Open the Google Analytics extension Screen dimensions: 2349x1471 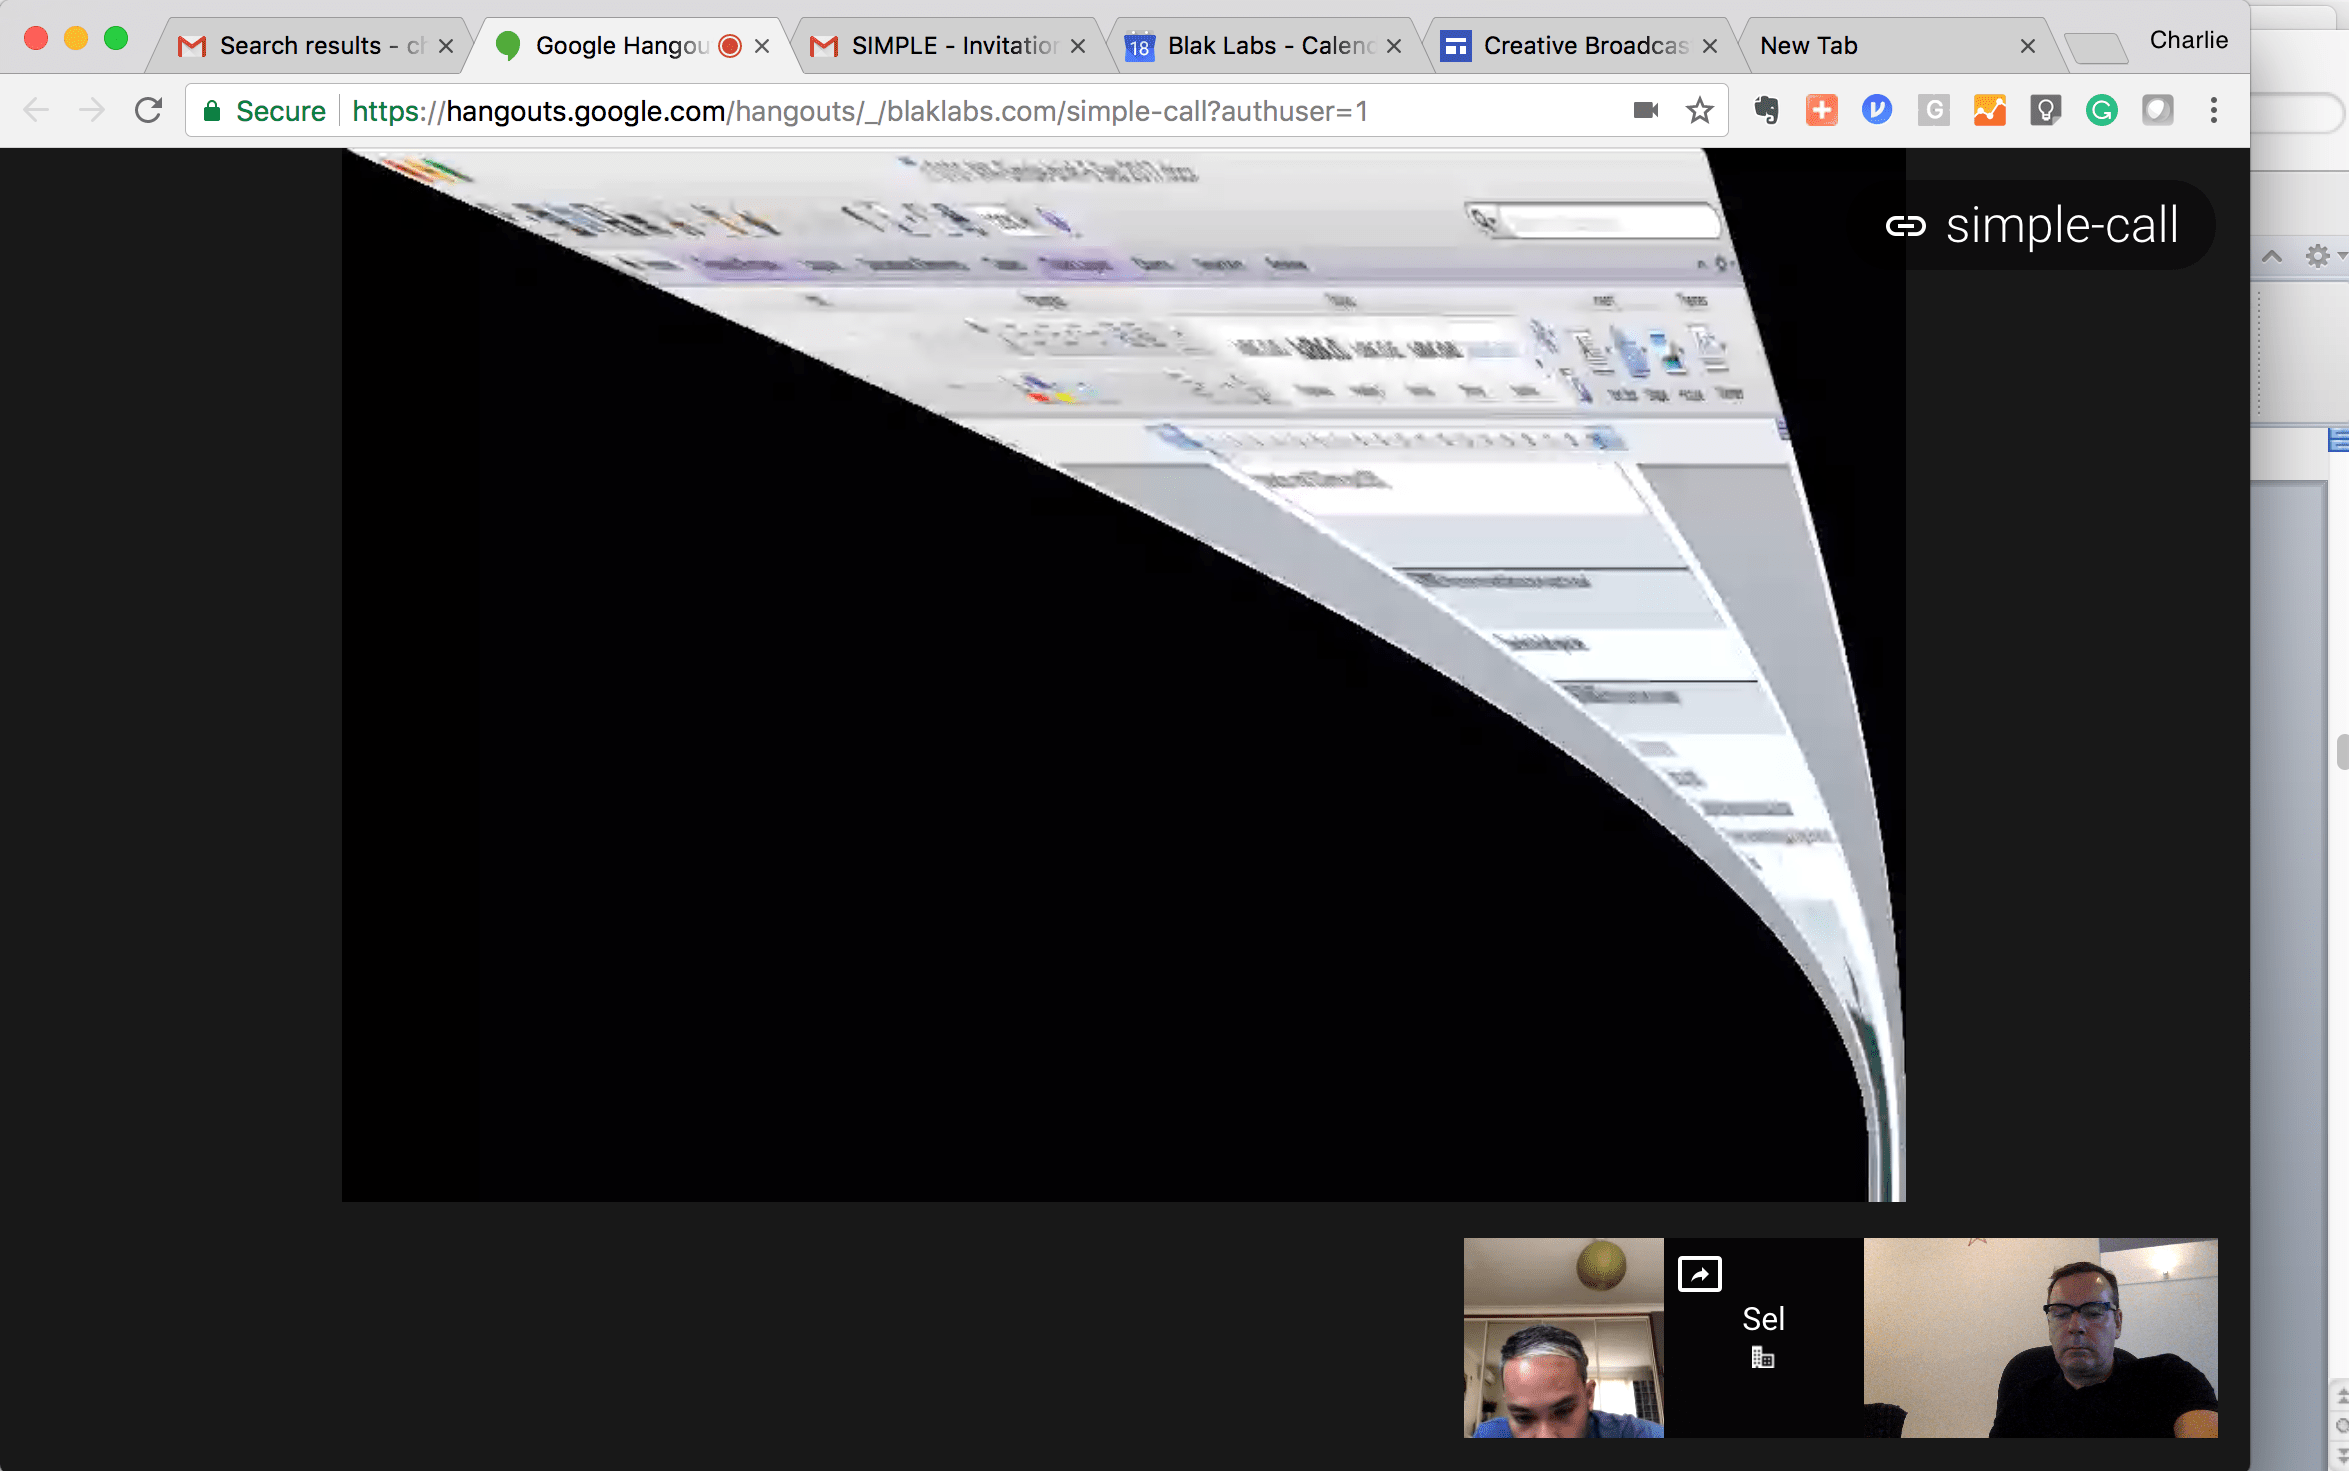[1989, 110]
